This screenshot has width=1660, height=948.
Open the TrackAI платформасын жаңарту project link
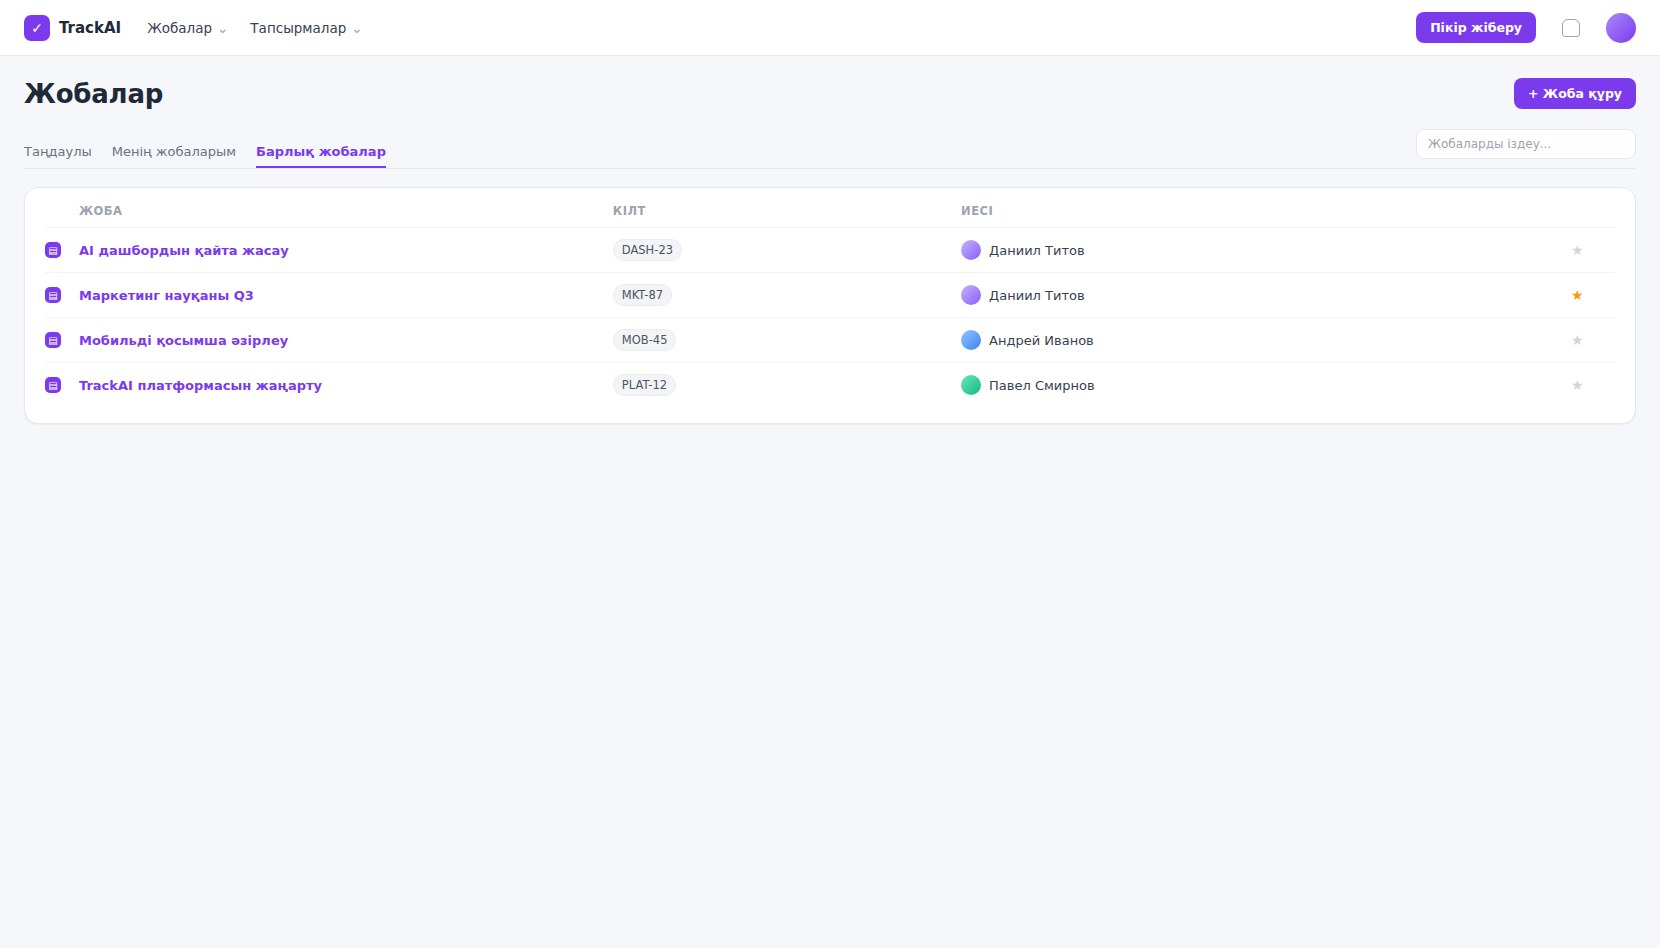(x=200, y=385)
